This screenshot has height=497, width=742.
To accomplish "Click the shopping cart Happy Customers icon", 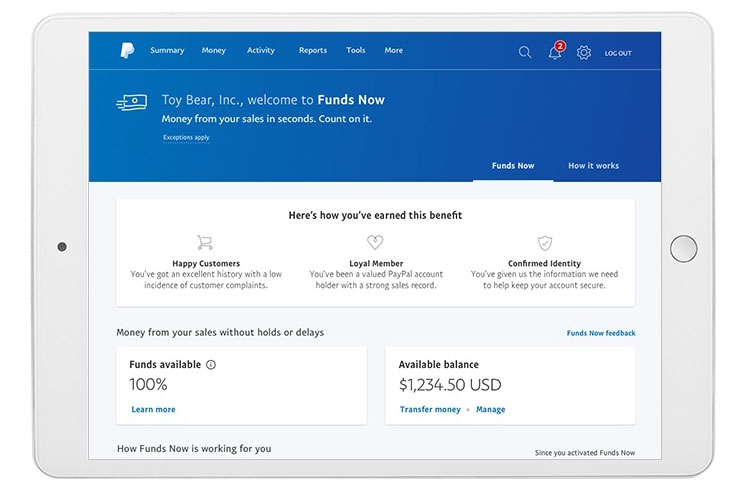I will click(205, 242).
